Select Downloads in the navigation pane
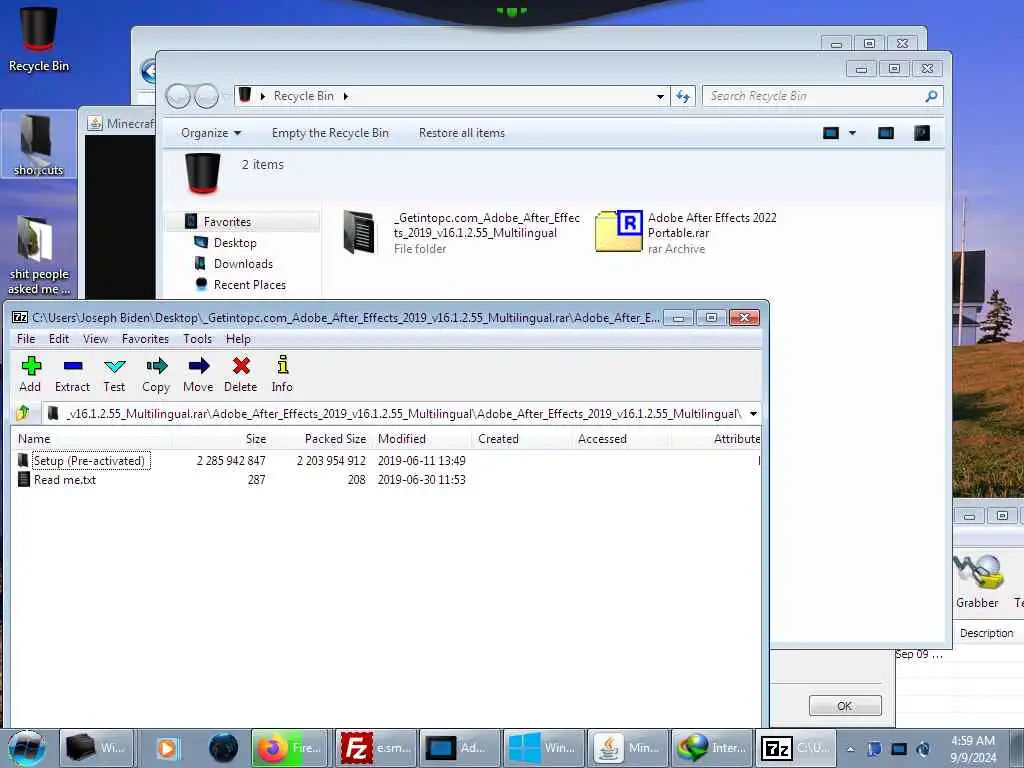 [243, 264]
